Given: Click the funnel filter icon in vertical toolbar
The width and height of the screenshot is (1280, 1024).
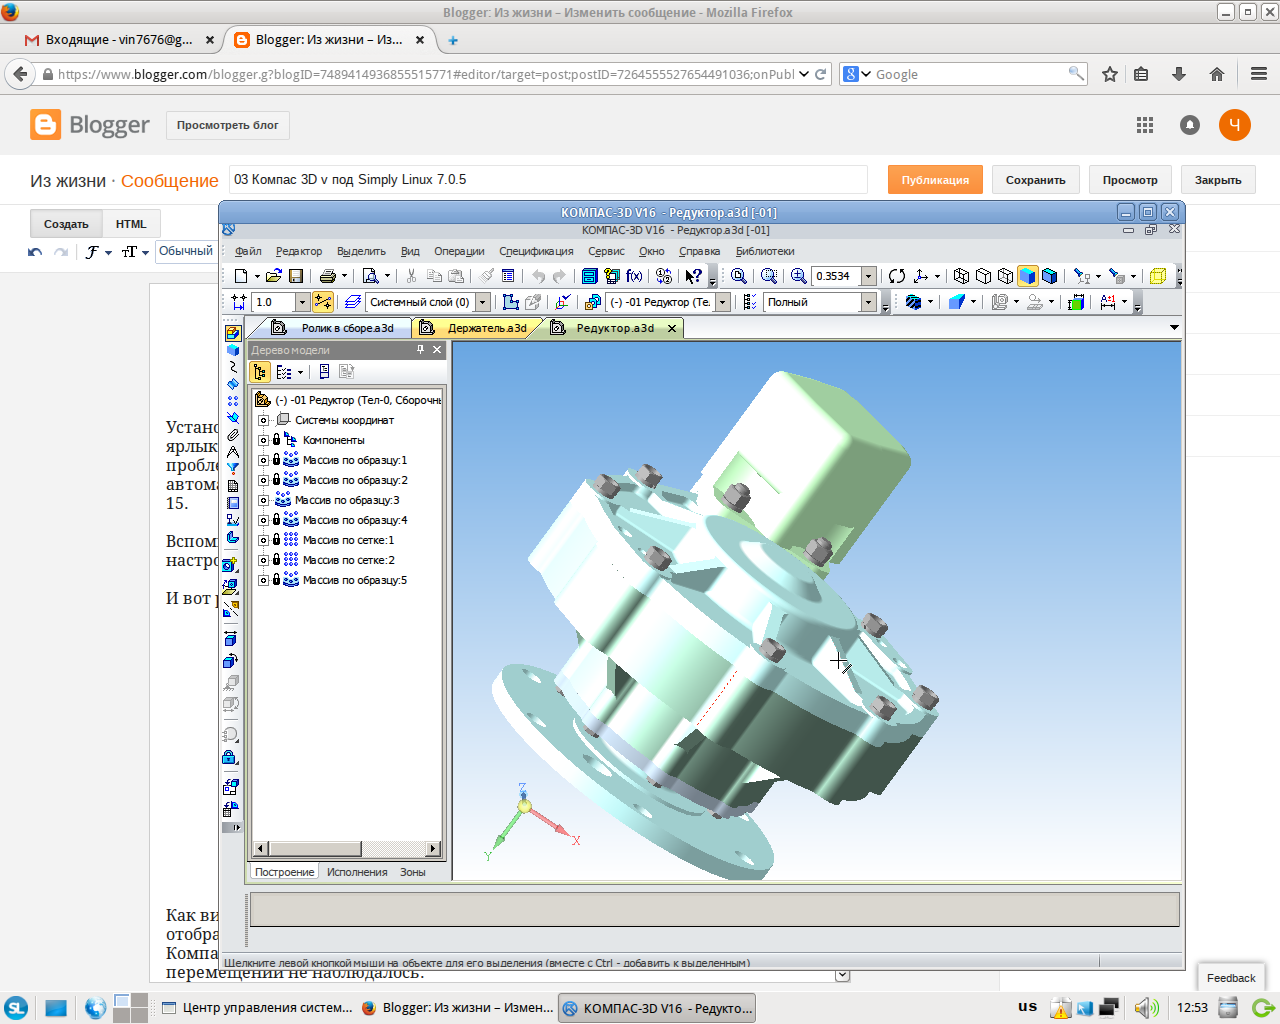Looking at the screenshot, I should (233, 468).
